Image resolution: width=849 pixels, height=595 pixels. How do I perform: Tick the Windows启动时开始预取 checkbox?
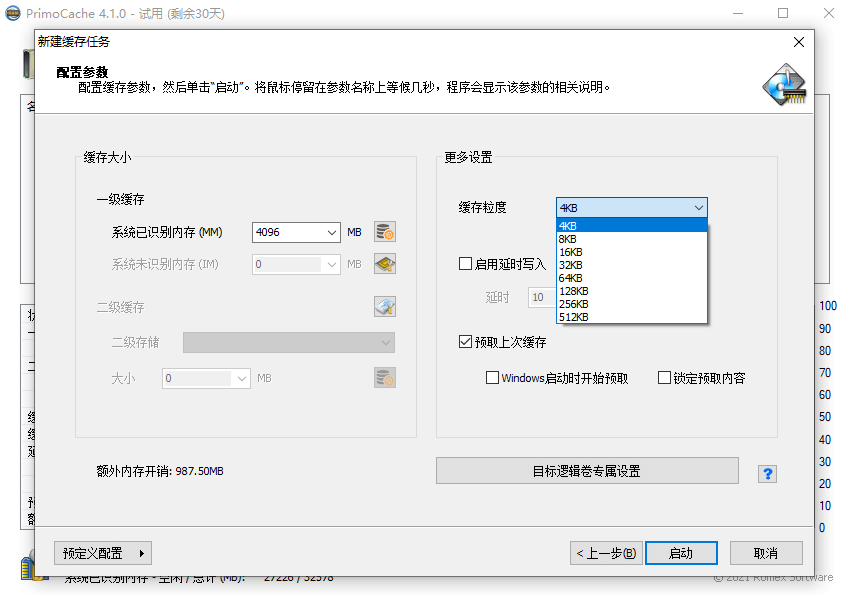coord(492,378)
